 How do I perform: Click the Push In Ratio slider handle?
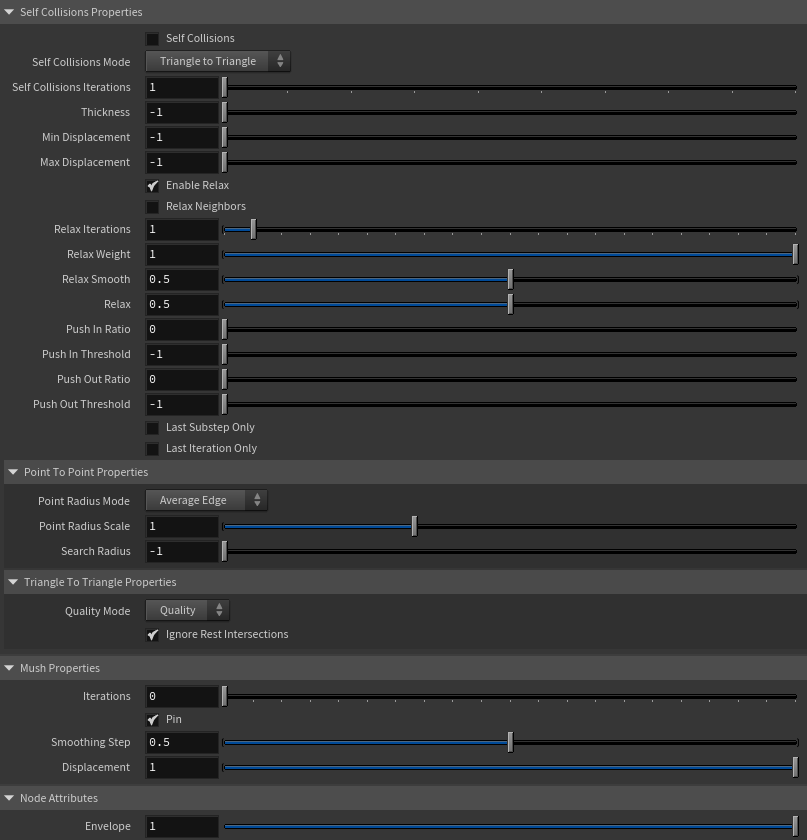pos(225,329)
